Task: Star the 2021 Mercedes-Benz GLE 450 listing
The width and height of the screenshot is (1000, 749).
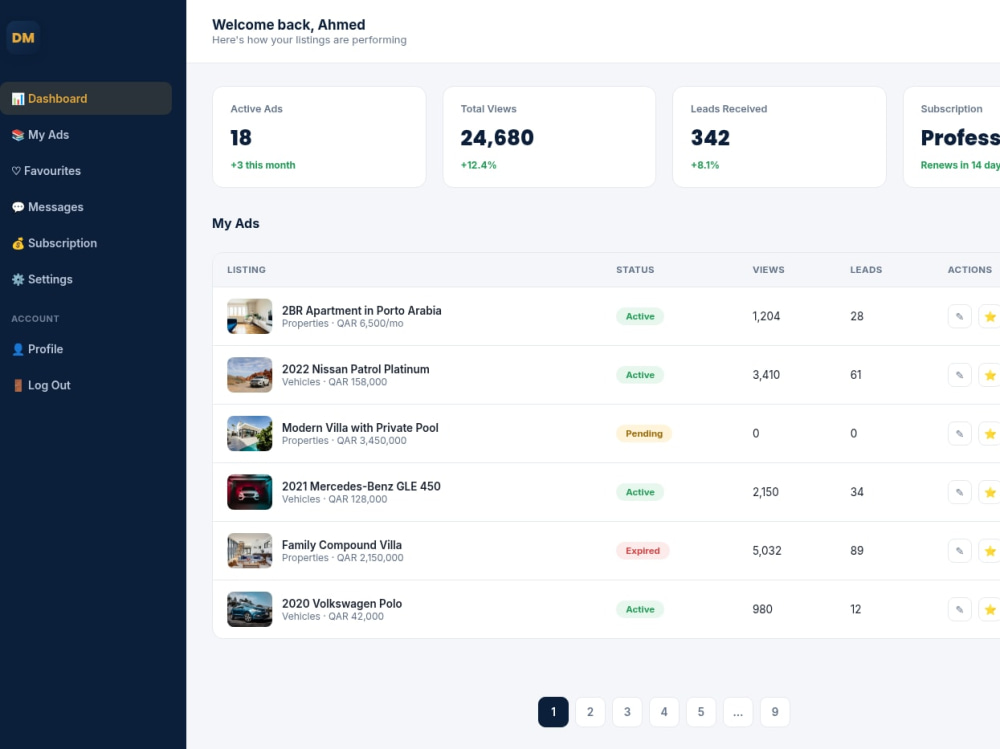Action: point(990,492)
